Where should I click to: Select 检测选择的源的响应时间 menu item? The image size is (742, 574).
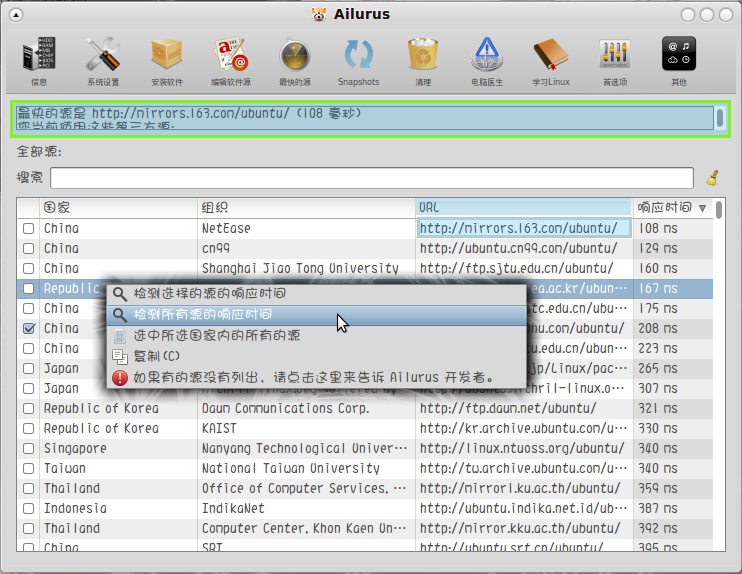click(x=316, y=294)
